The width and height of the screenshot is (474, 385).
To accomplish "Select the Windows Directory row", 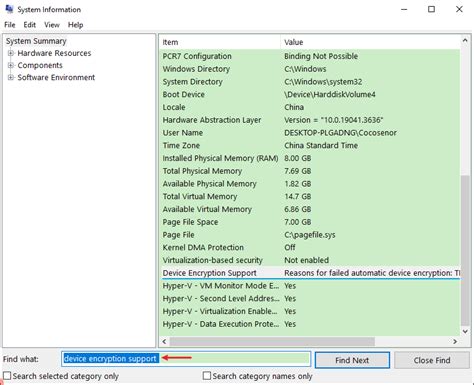I will click(x=310, y=69).
